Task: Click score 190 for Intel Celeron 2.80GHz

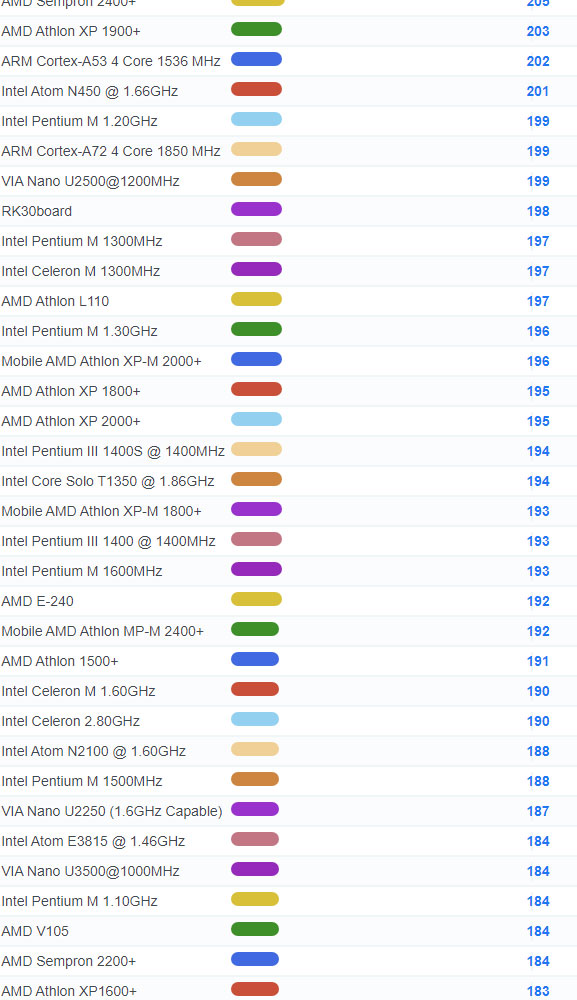Action: pos(538,721)
